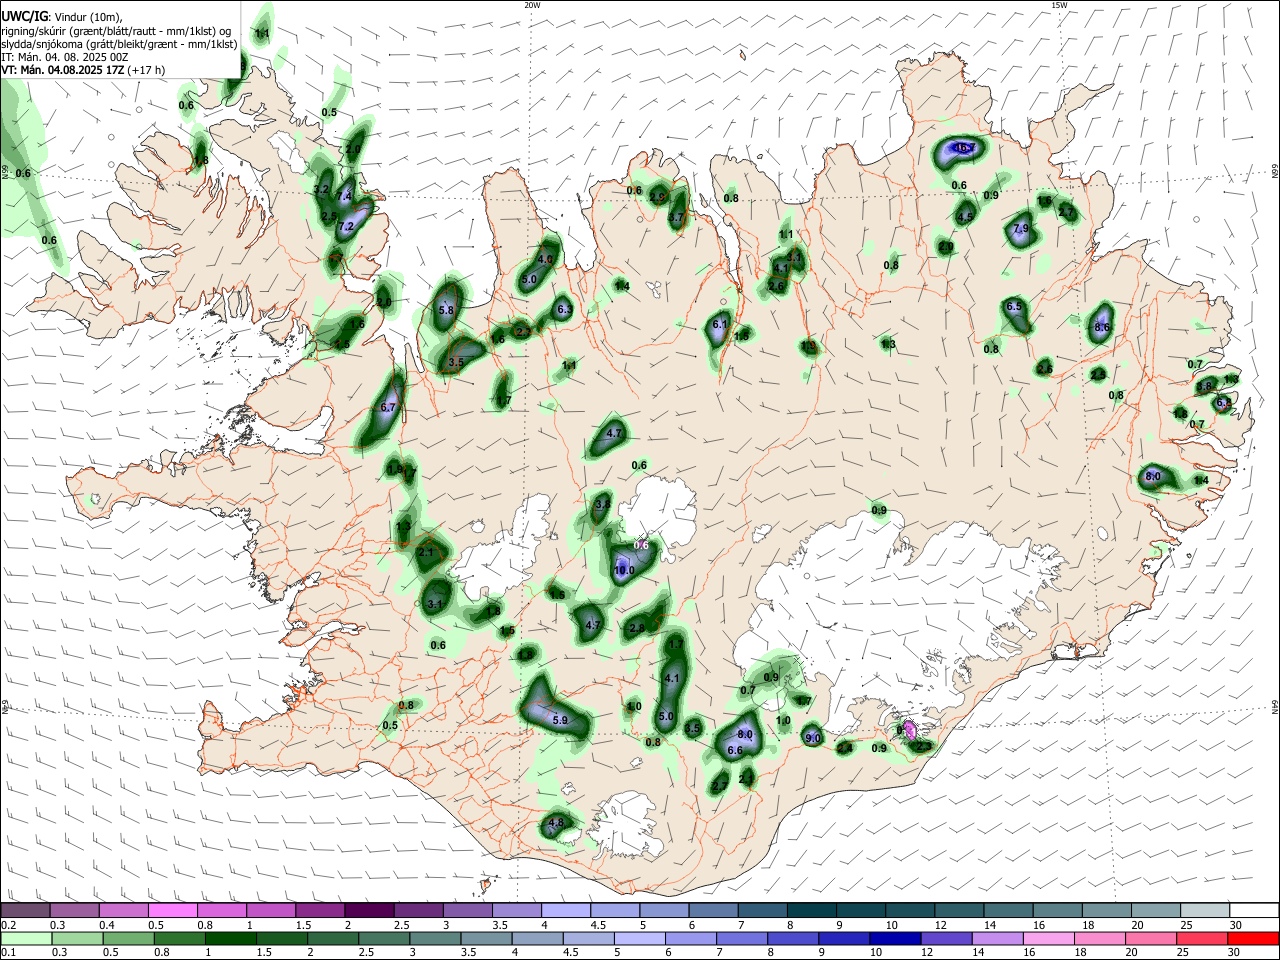Select the 6.6 precipitation value
This screenshot has height=960, width=1280.
[x=735, y=750]
